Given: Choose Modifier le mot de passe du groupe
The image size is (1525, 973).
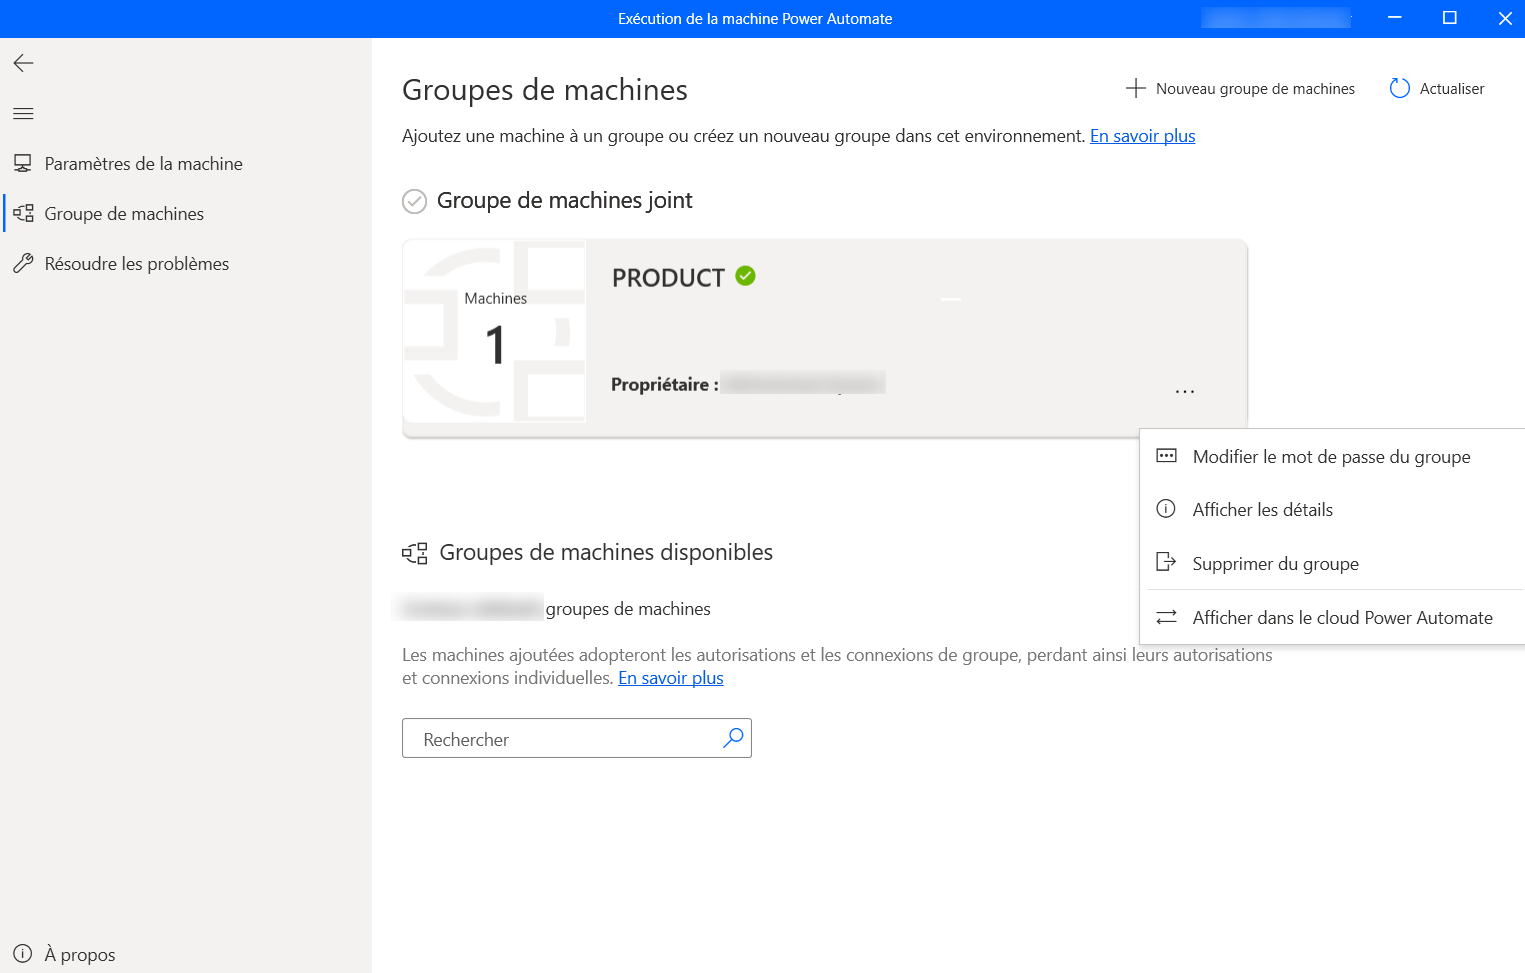Looking at the screenshot, I should pos(1332,456).
